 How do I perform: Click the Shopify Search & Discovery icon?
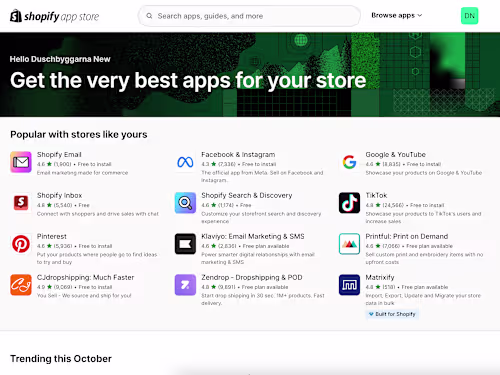click(x=185, y=203)
